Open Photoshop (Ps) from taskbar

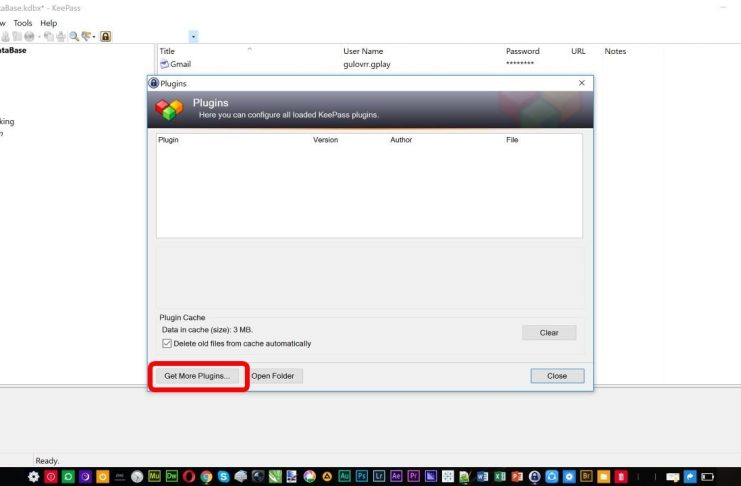coord(362,476)
